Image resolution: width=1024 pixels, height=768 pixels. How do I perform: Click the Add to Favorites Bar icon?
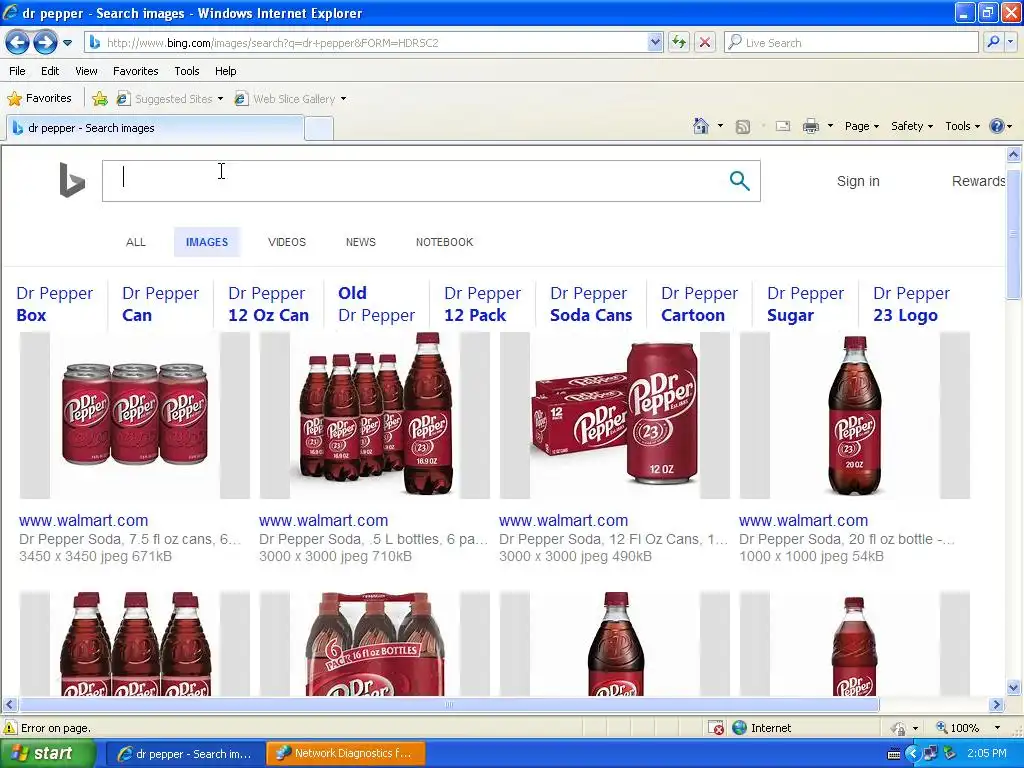pyautogui.click(x=100, y=99)
